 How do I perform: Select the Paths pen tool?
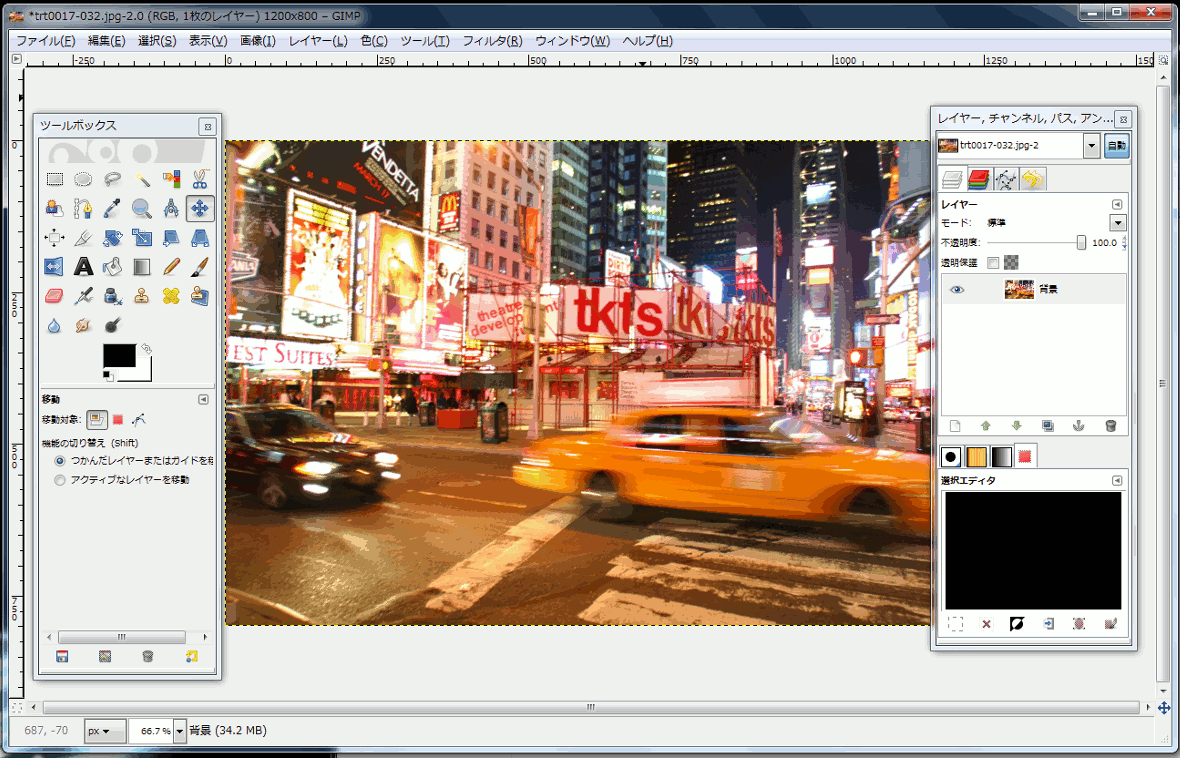84,209
